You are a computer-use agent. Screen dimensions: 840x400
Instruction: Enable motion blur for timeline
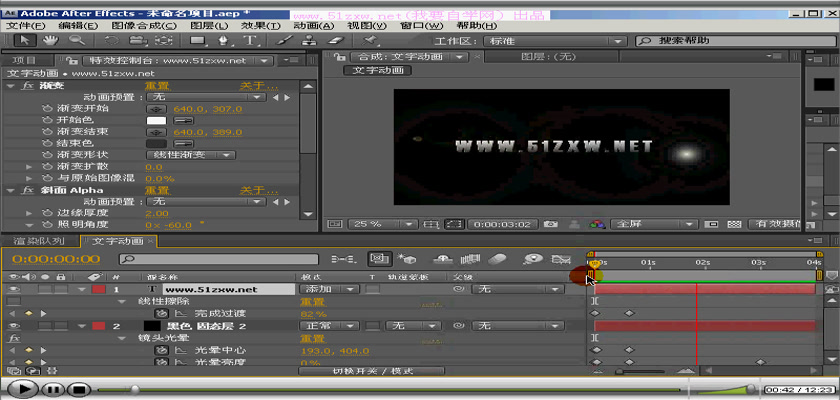tap(498, 259)
